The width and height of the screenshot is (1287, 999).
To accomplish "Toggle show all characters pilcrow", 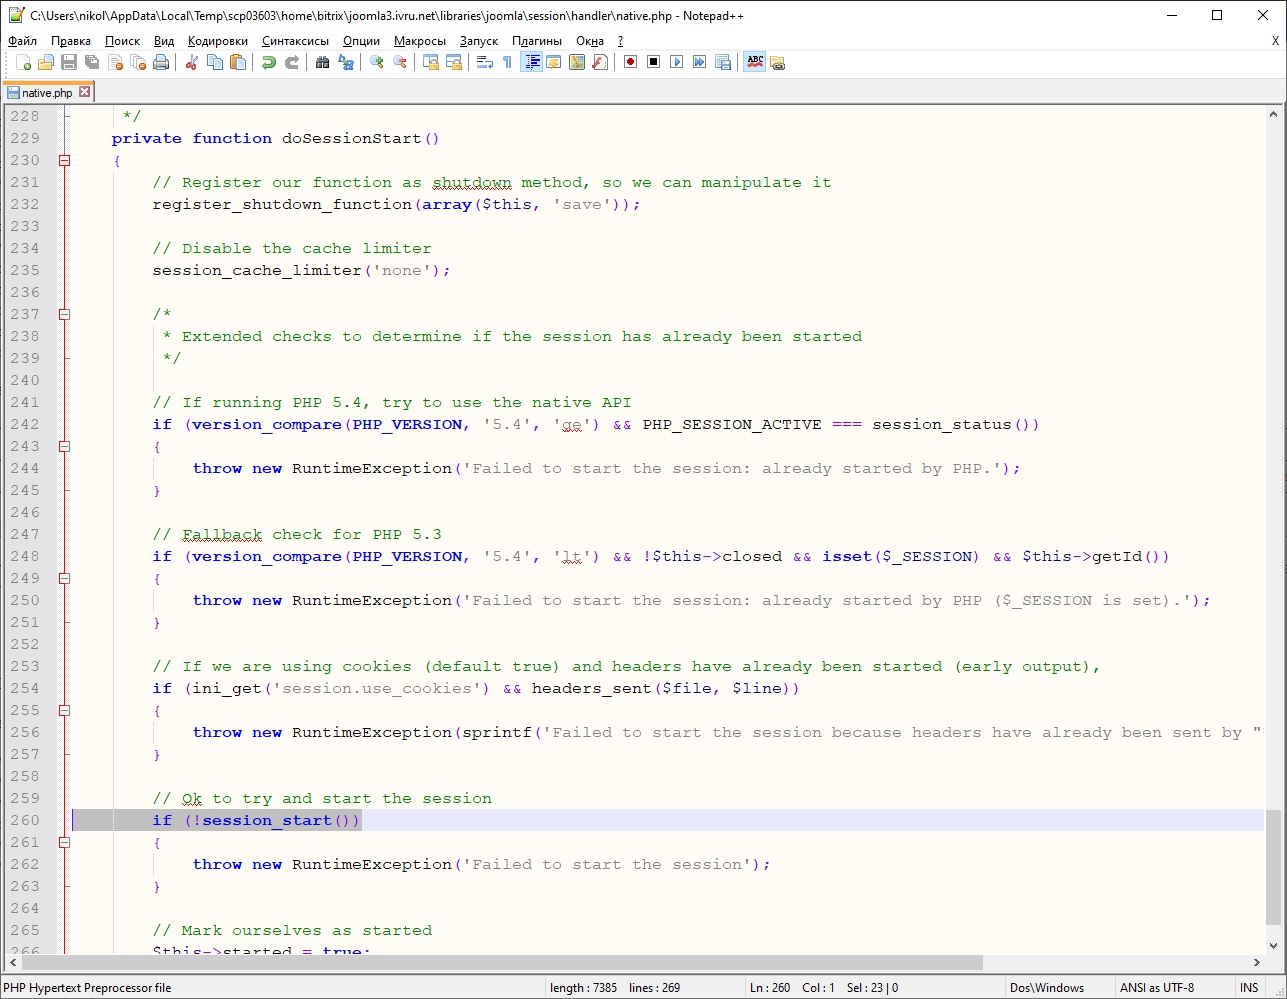I will click(x=508, y=62).
